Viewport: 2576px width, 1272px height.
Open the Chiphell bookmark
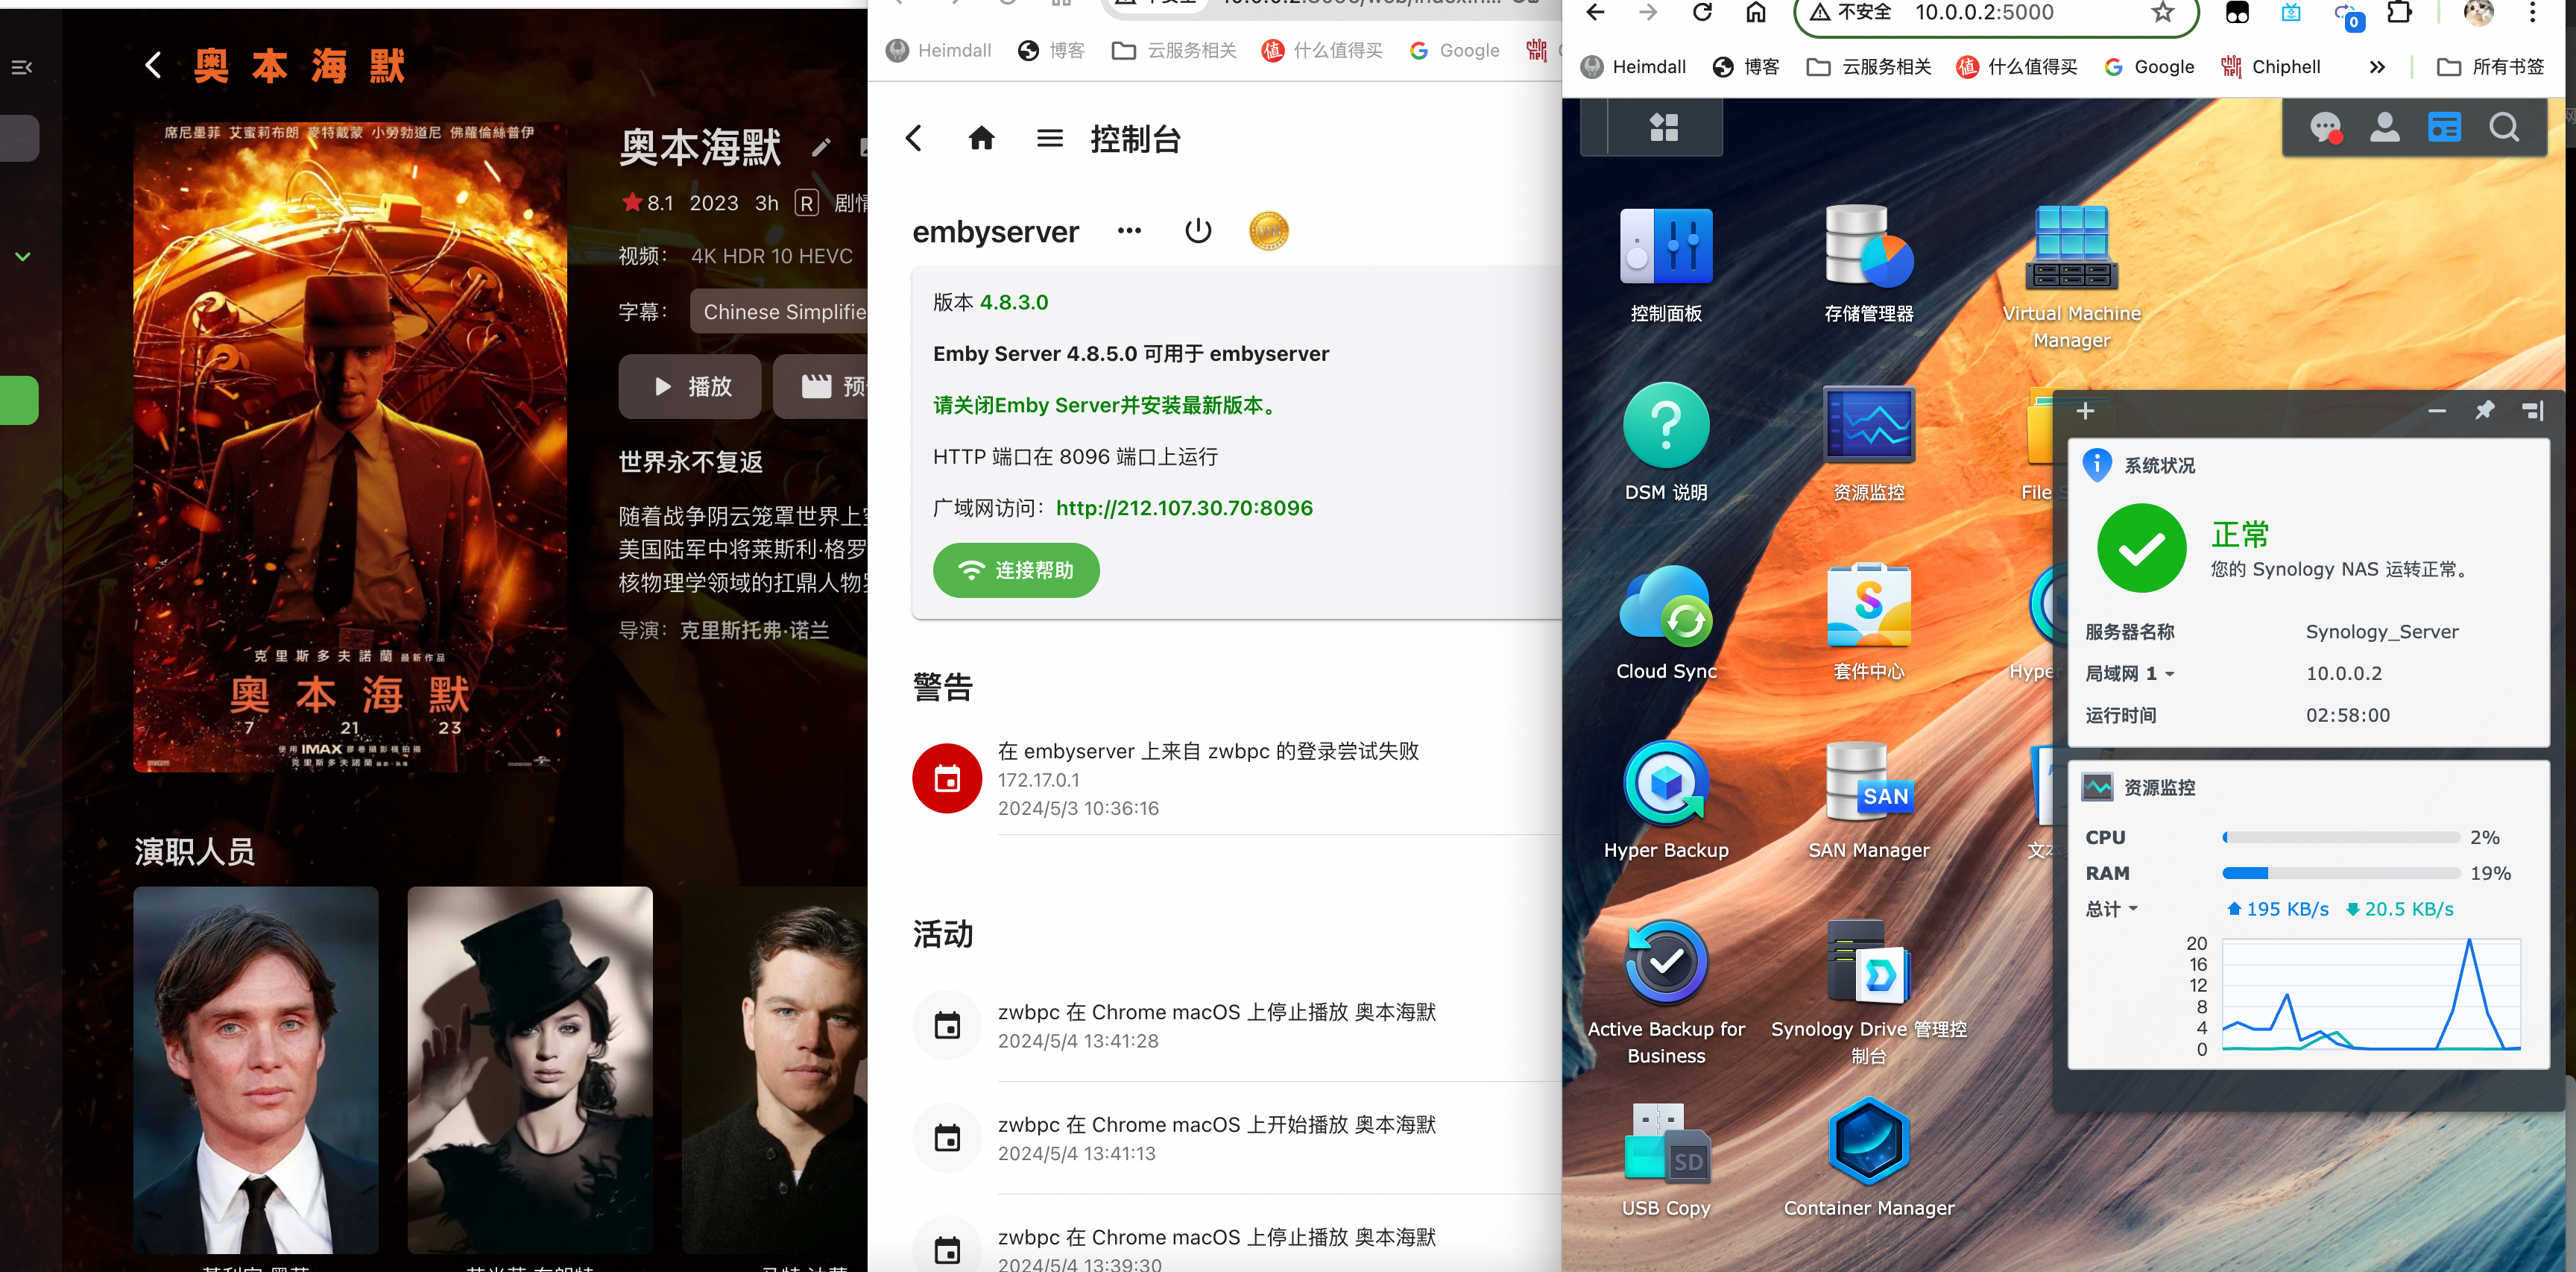2270,67
